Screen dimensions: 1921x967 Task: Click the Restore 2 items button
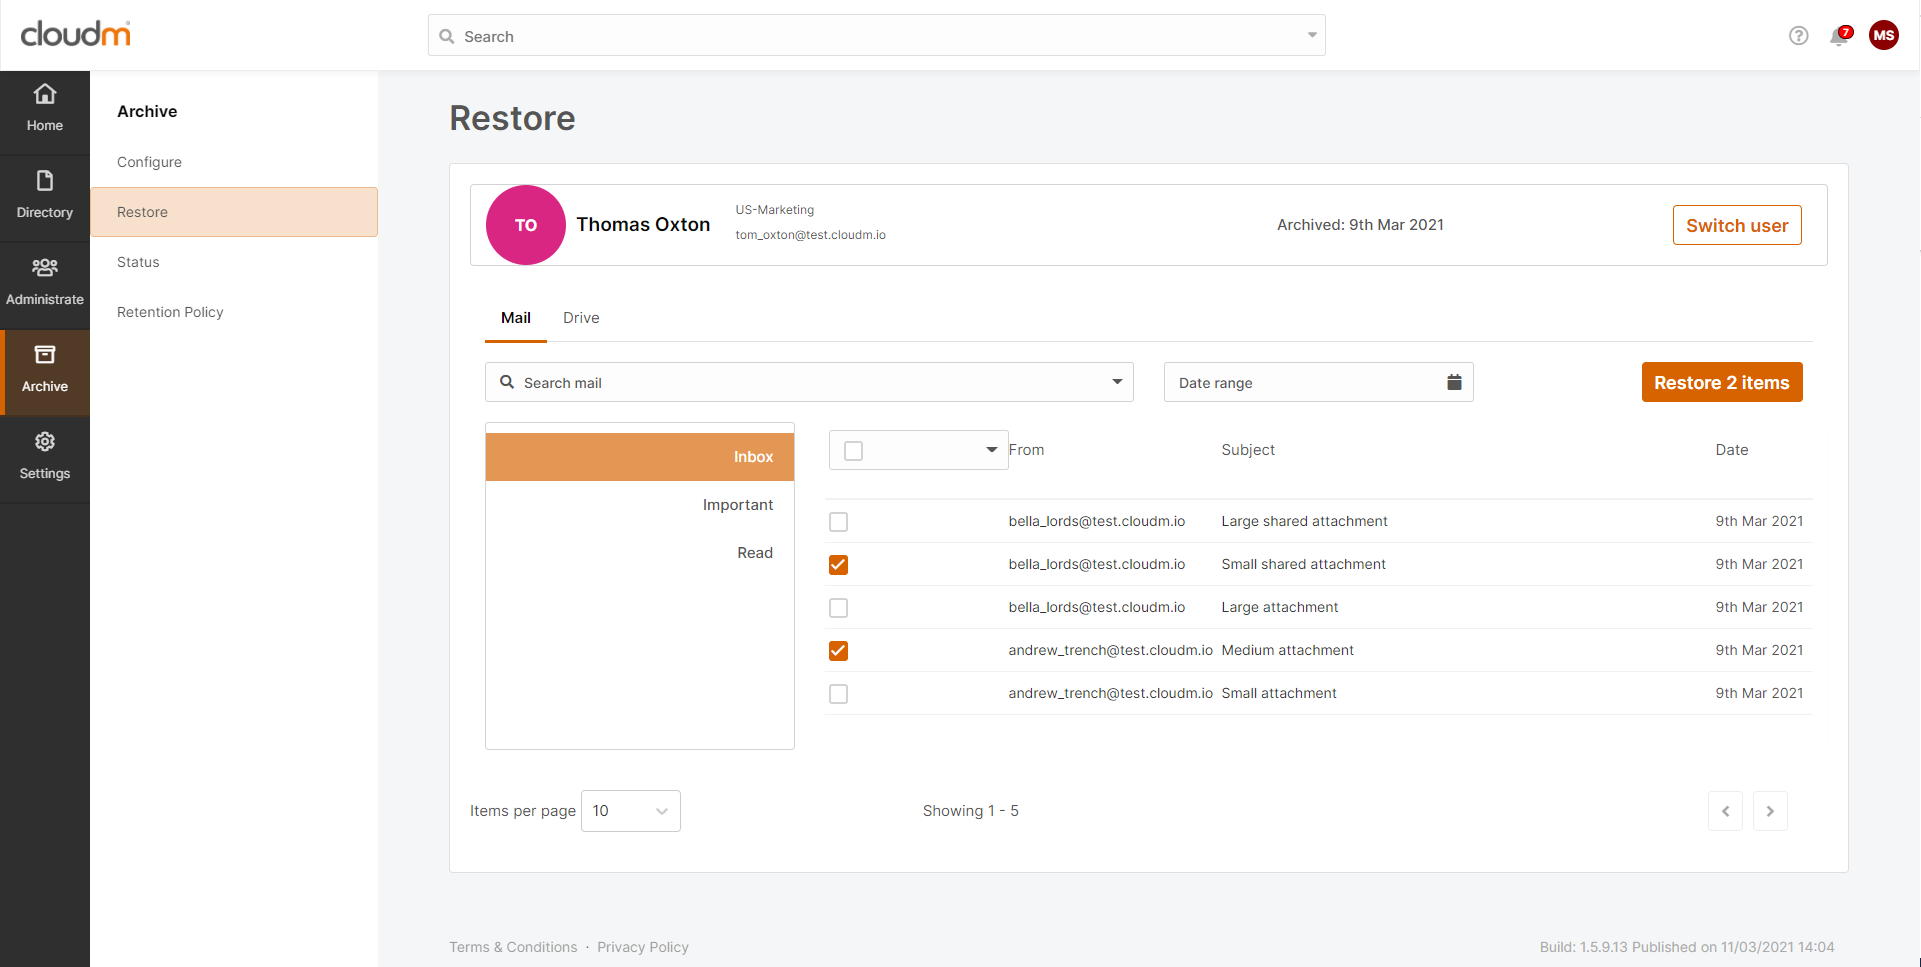tap(1721, 382)
